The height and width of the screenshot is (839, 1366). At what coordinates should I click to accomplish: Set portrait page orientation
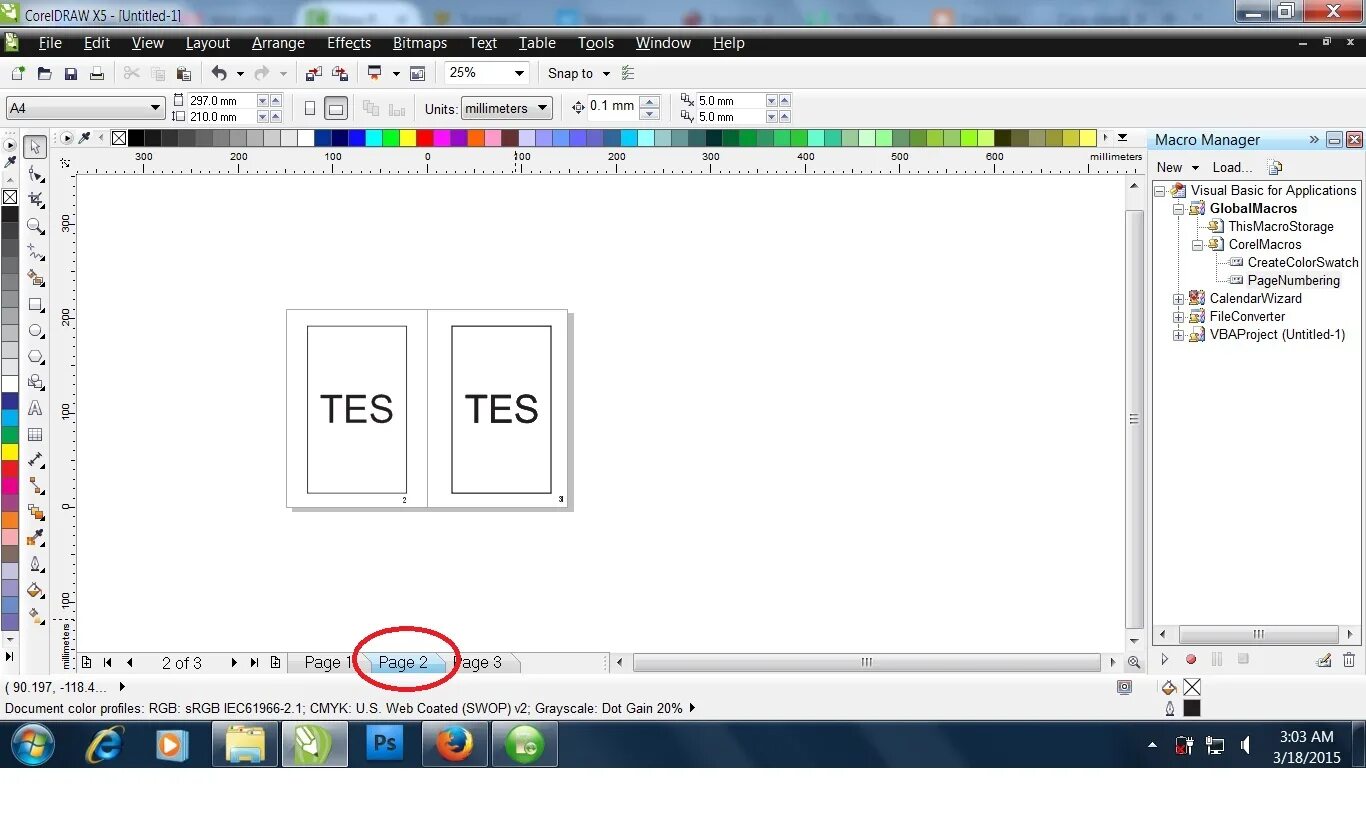(x=310, y=109)
